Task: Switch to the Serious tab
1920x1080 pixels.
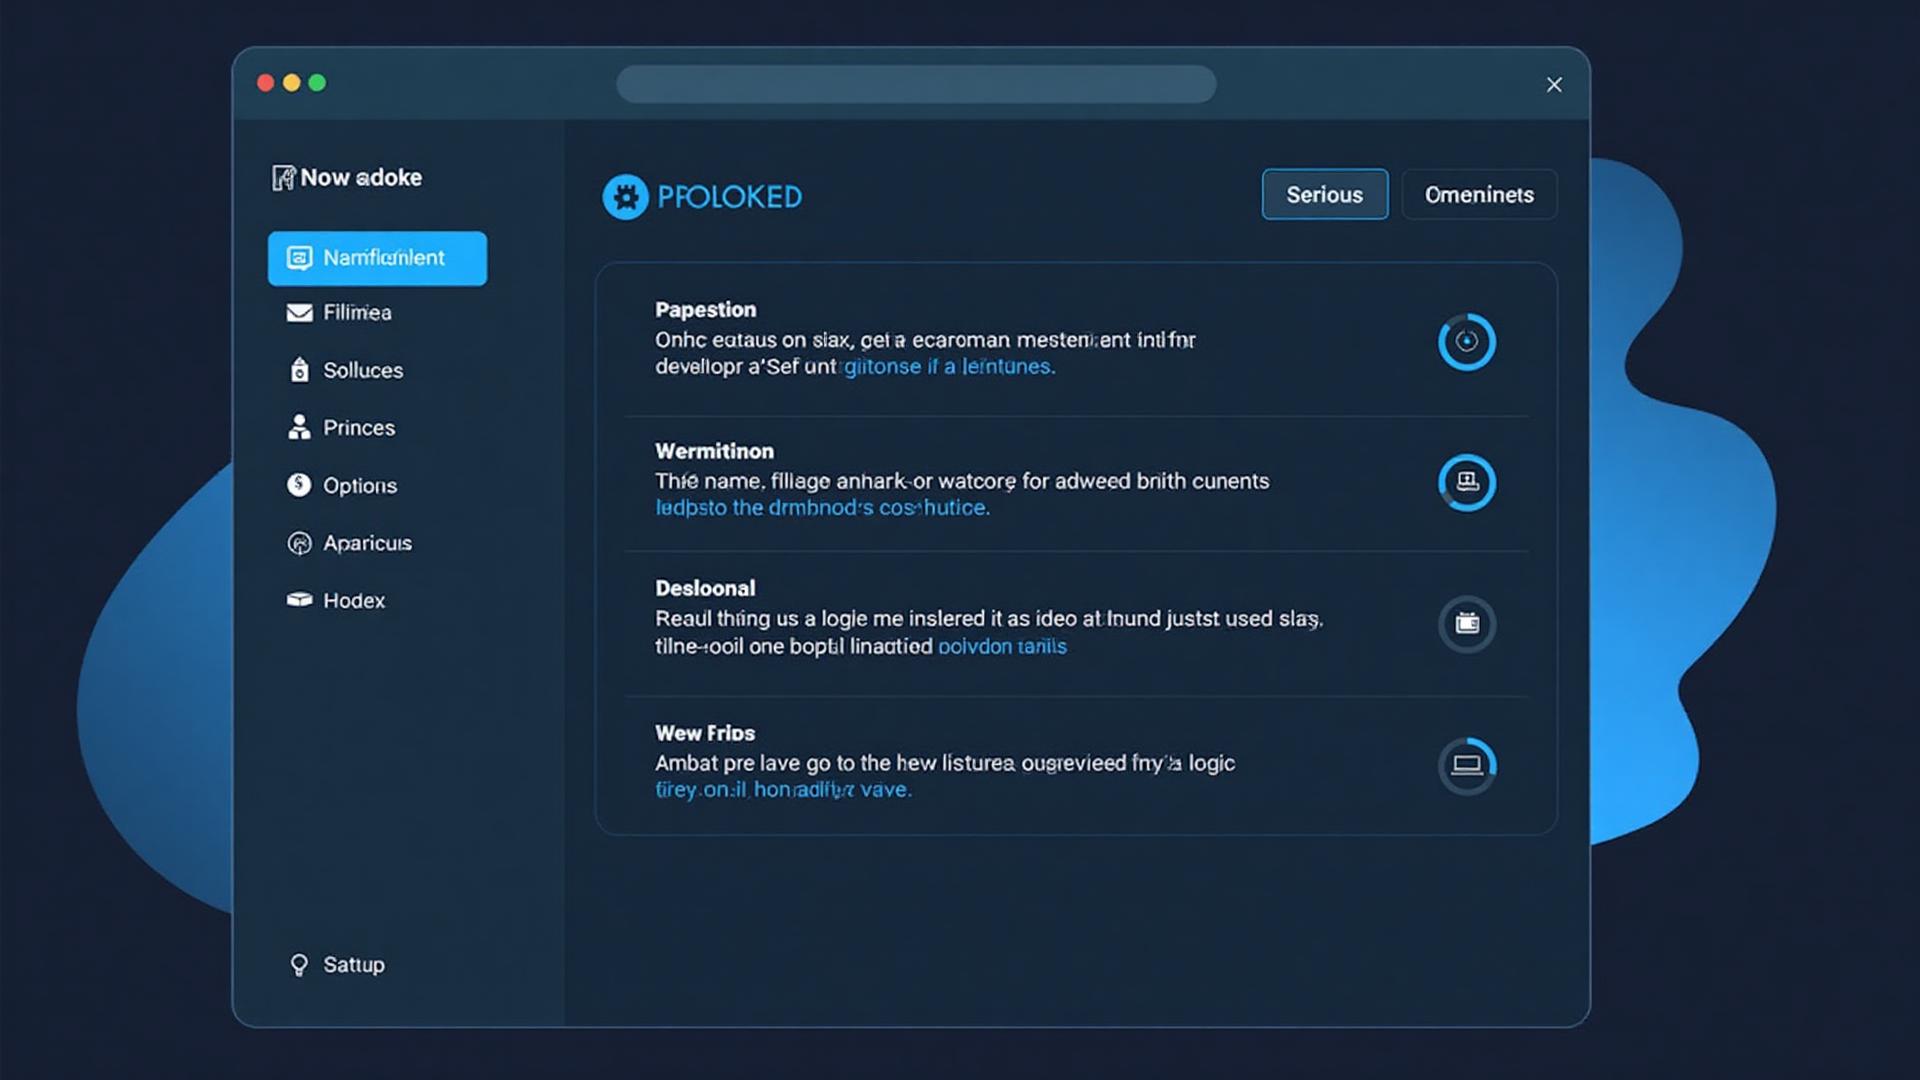Action: (1325, 195)
